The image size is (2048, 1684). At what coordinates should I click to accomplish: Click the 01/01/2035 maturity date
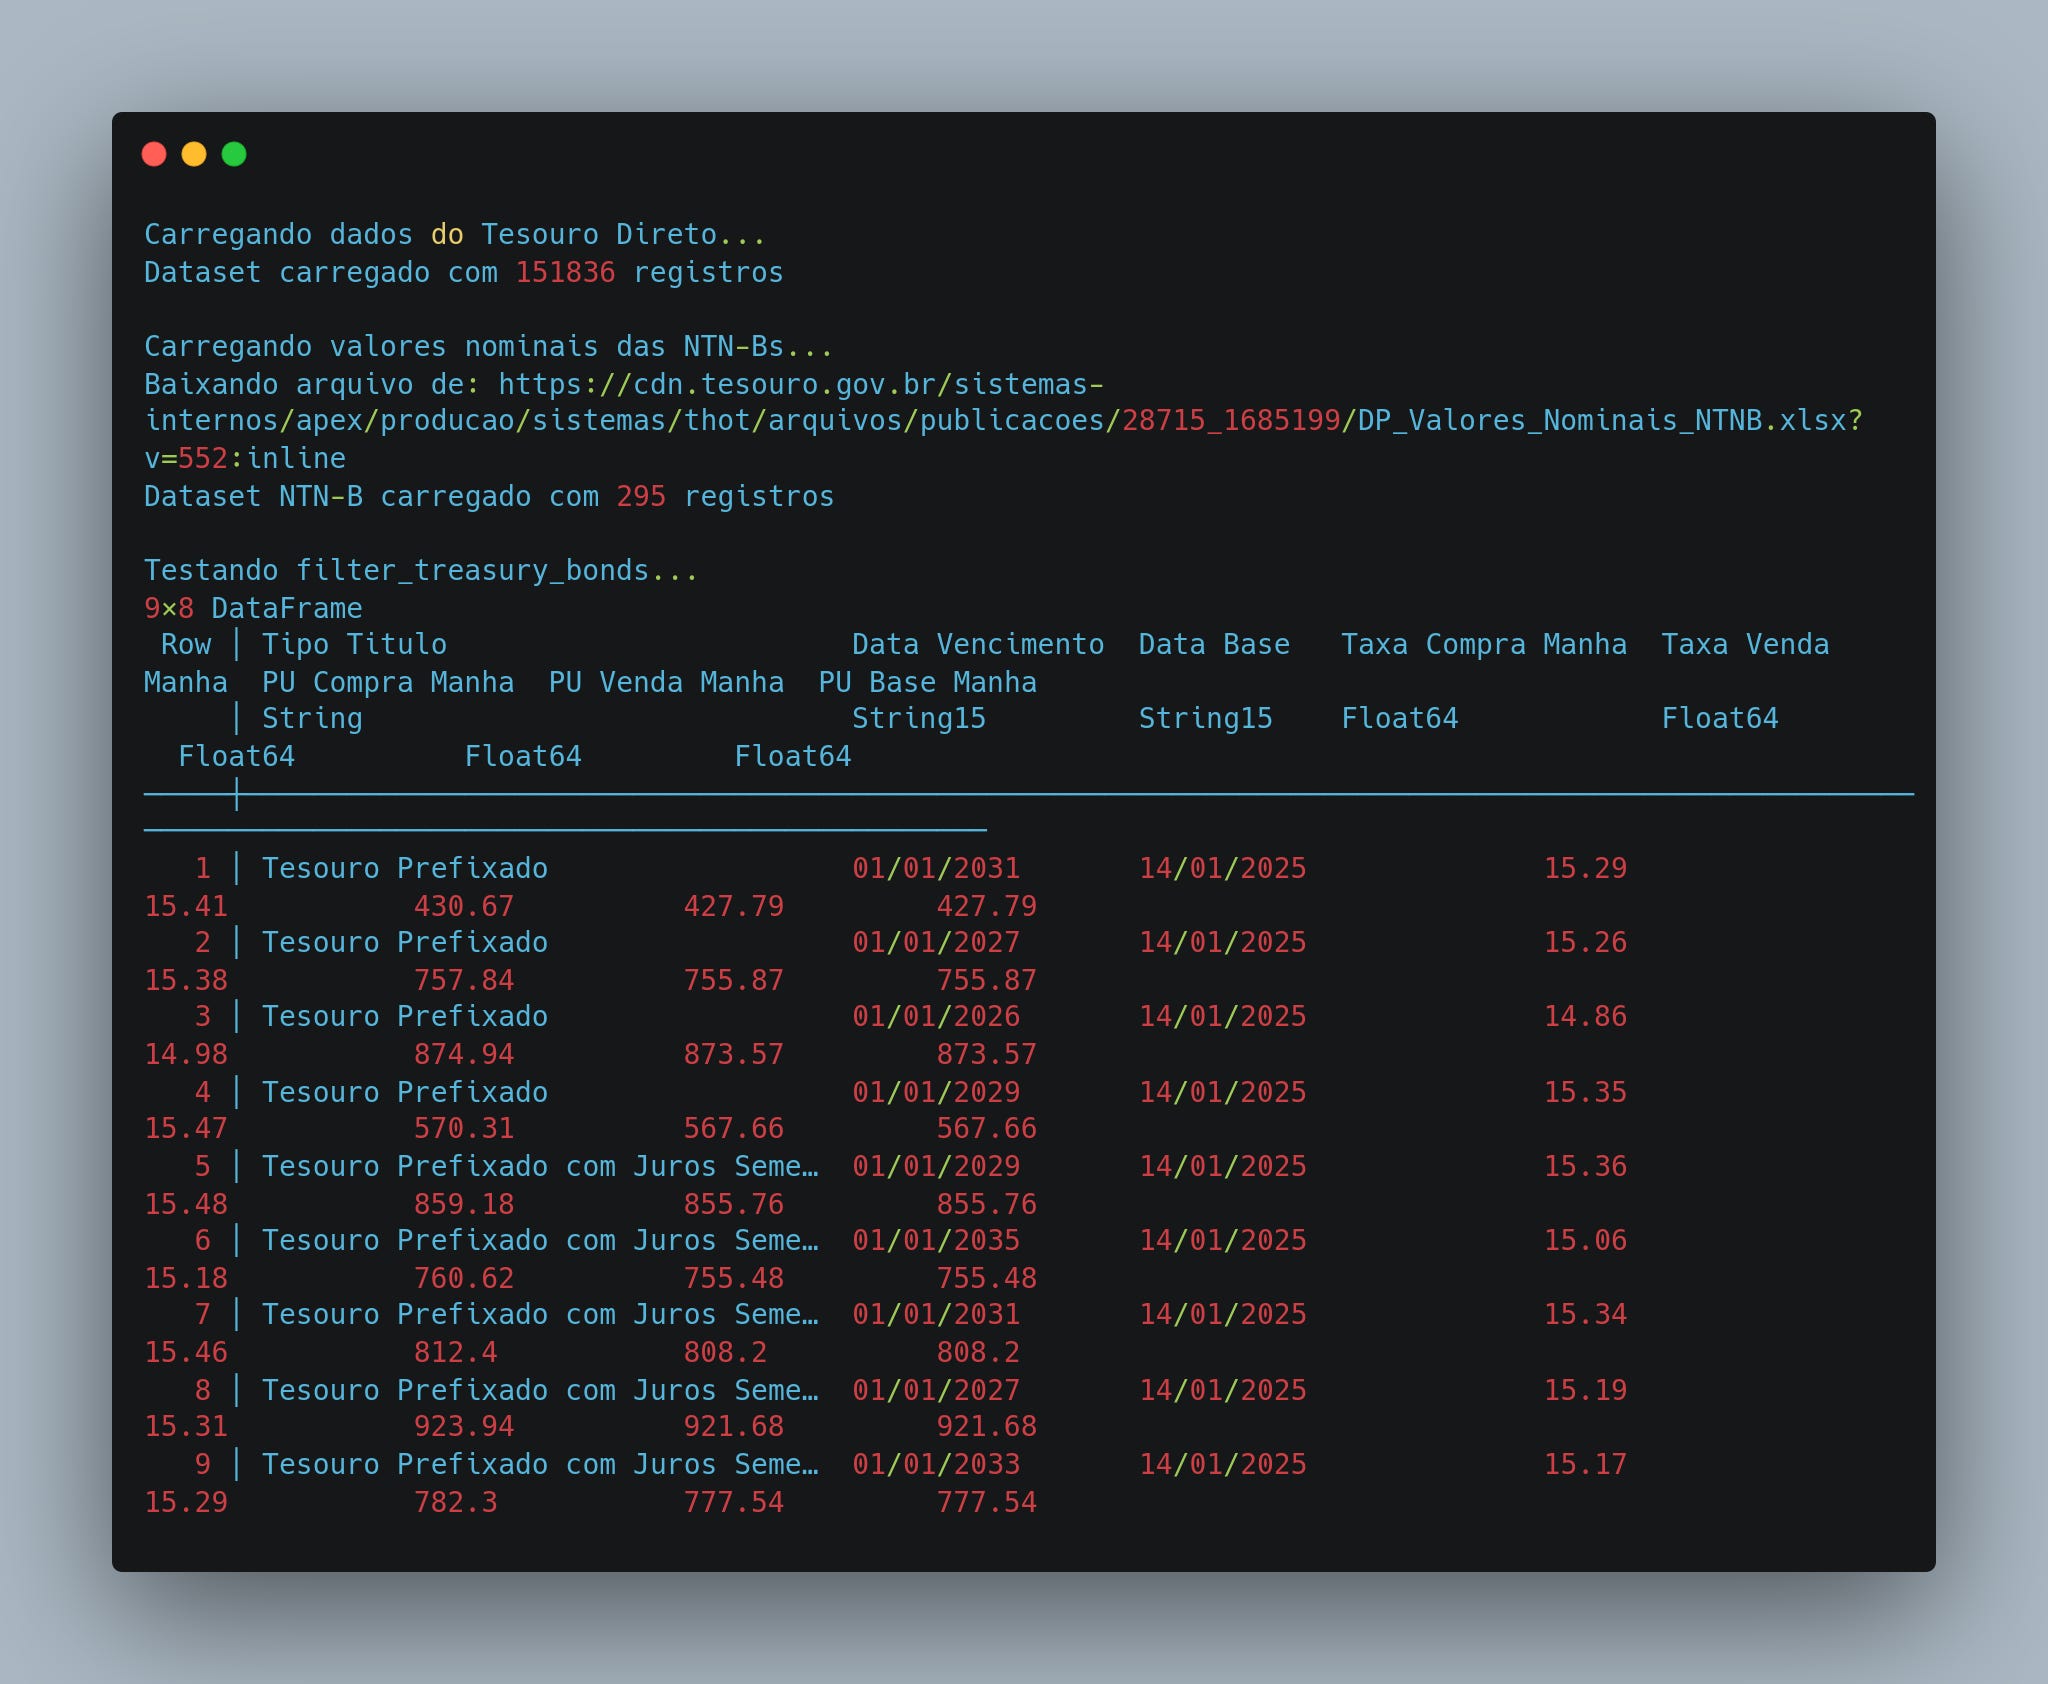click(x=935, y=1240)
